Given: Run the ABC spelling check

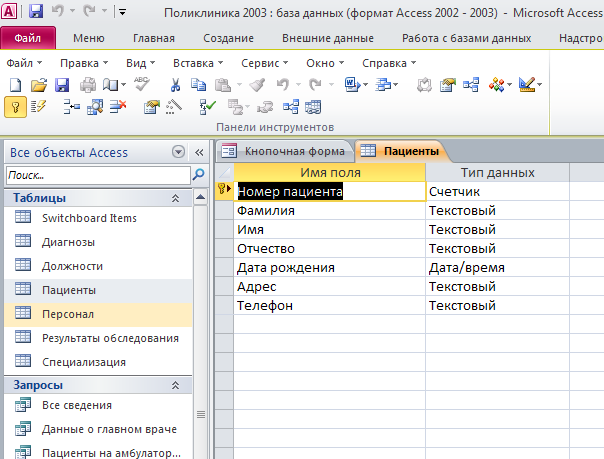Looking at the screenshot, I should tap(142, 84).
